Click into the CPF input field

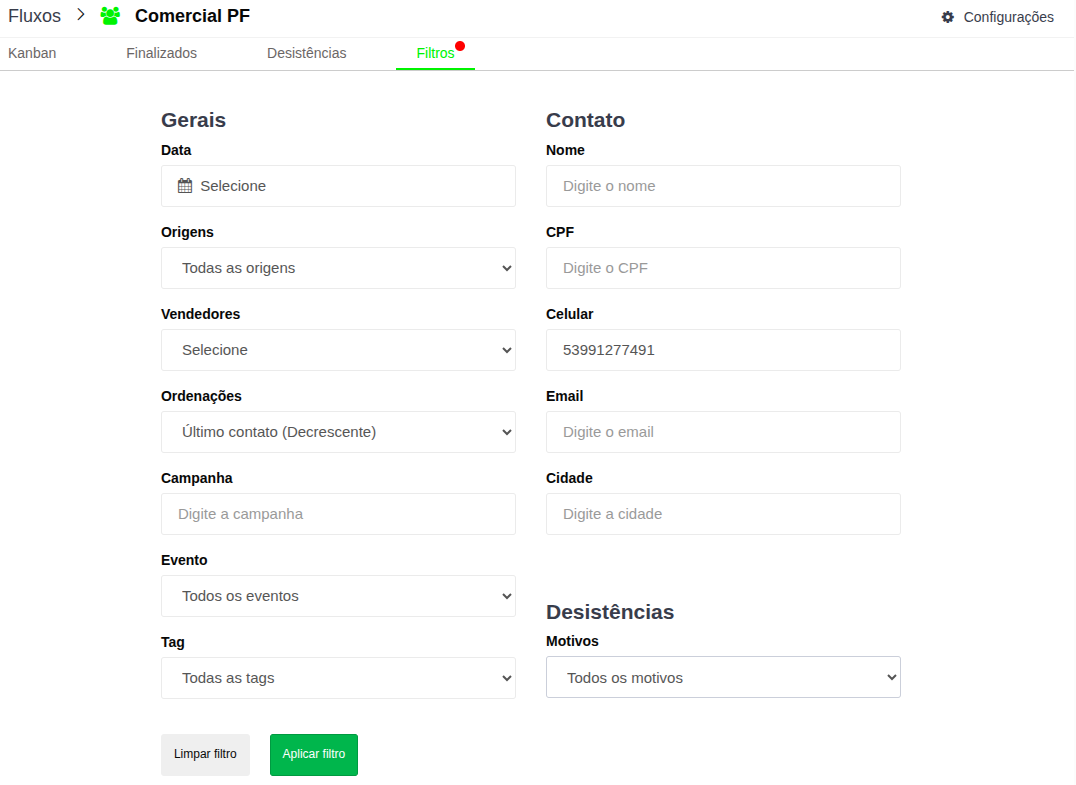(x=723, y=268)
